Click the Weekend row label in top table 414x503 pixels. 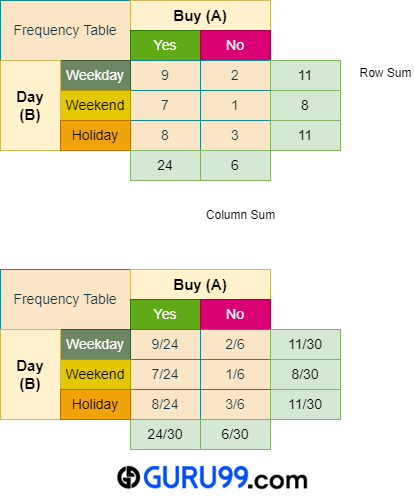95,105
